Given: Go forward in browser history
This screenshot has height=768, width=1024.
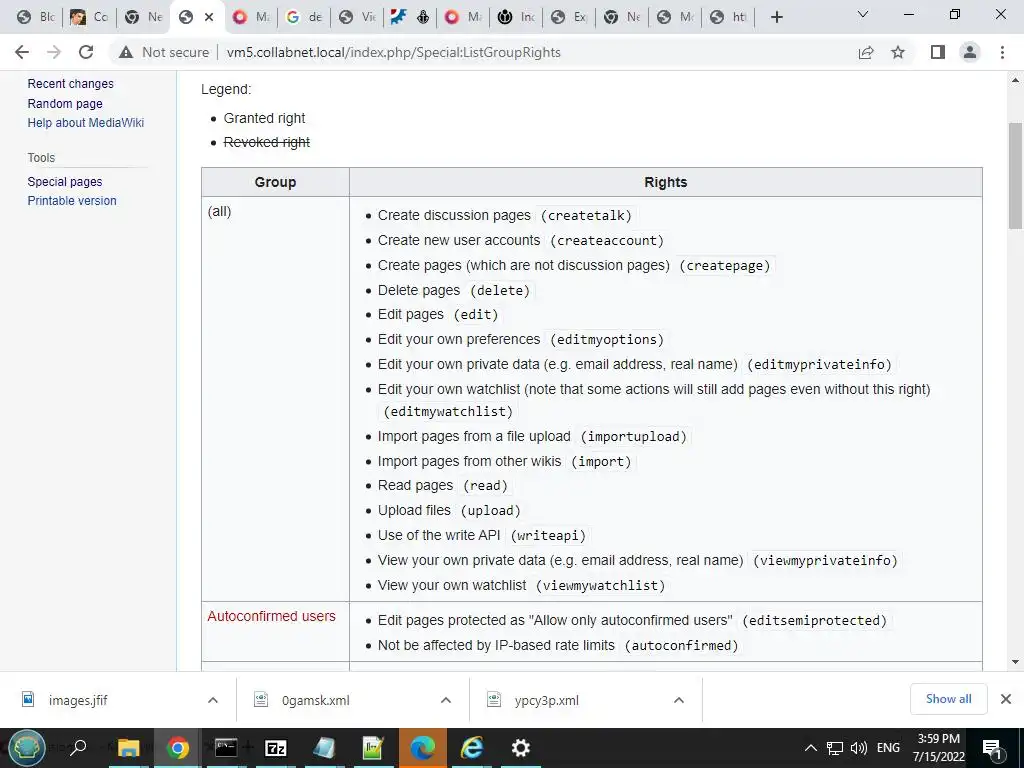Looking at the screenshot, I should [54, 52].
